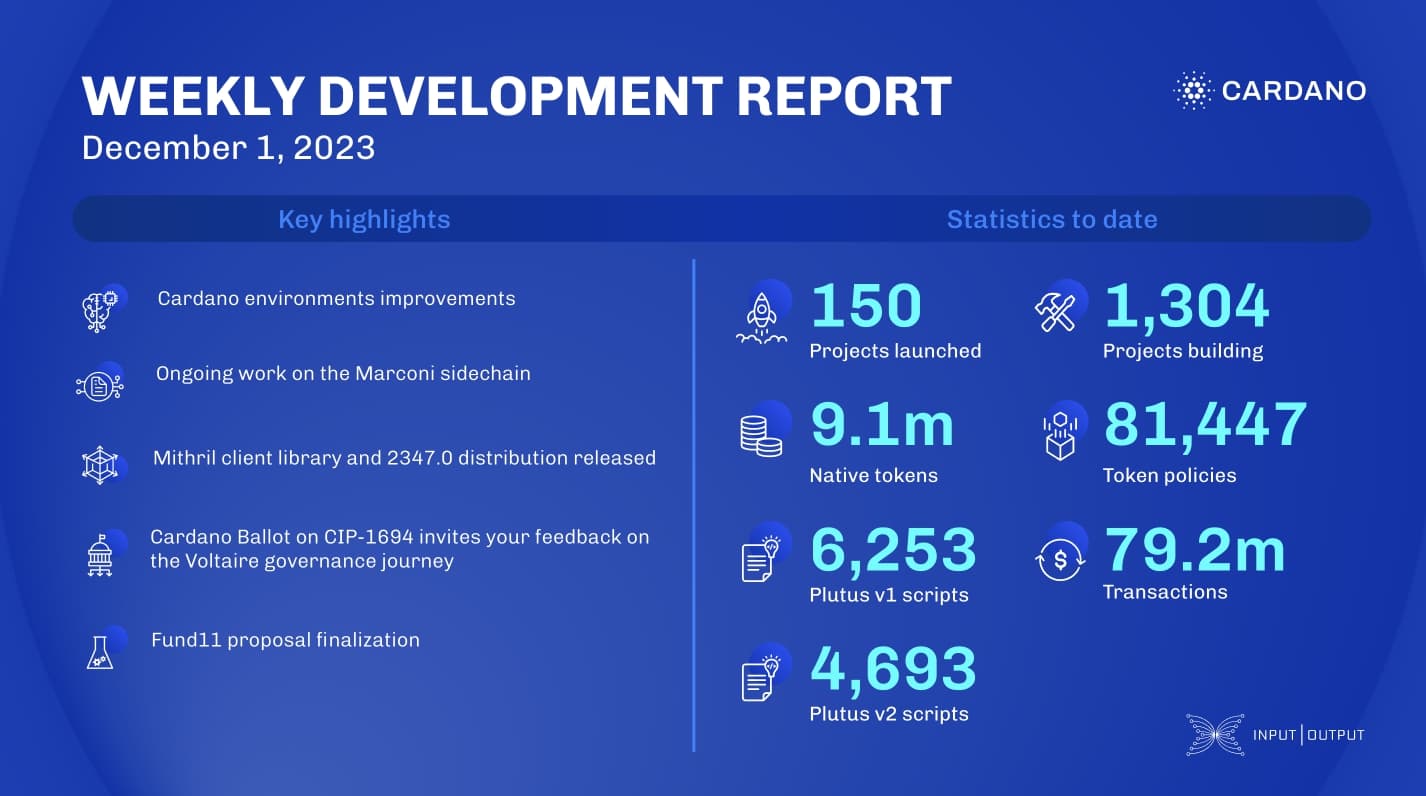Click the Marconi sidechain document network icon
The image size is (1426, 796).
coord(99,386)
